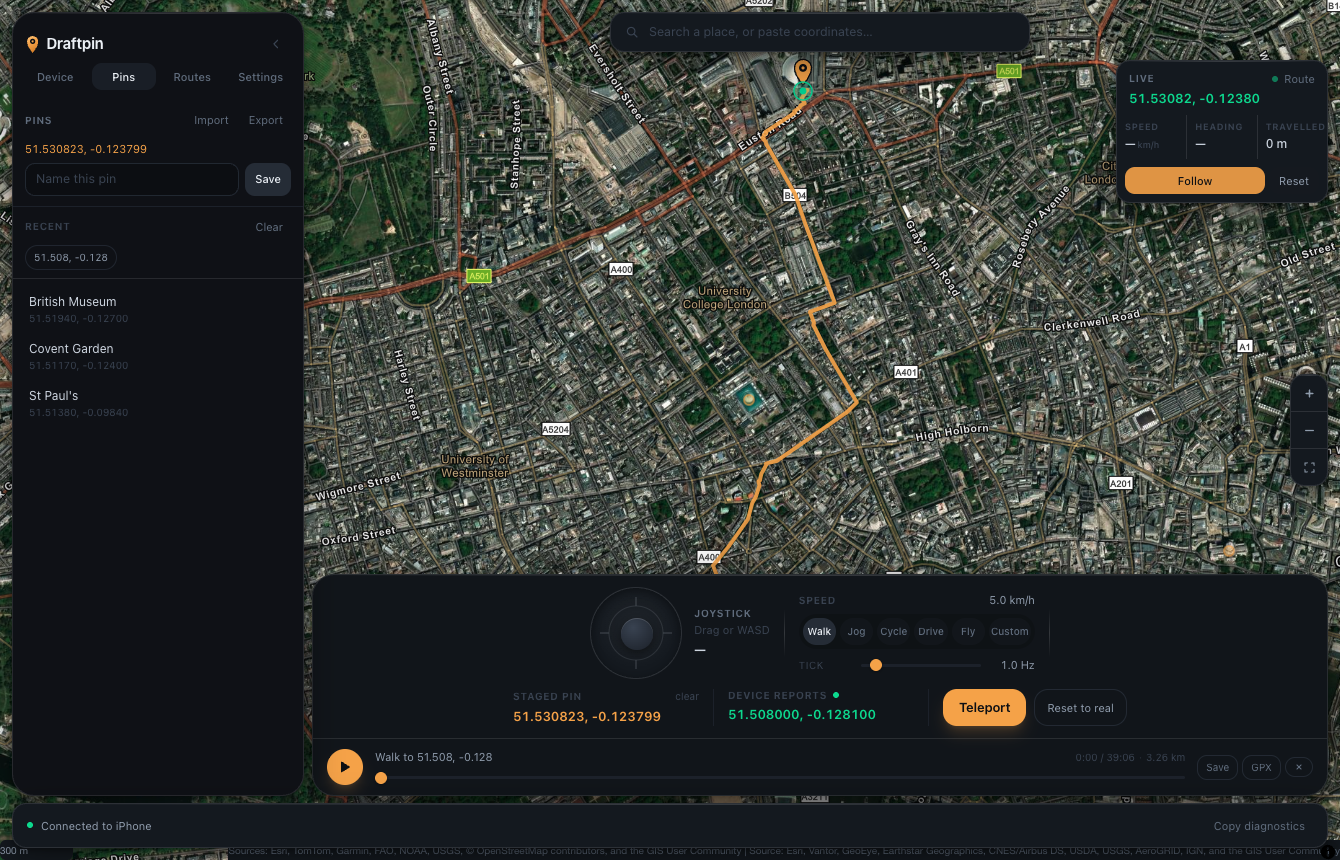Choose Fly speed preset
1340x860 pixels.
(968, 631)
